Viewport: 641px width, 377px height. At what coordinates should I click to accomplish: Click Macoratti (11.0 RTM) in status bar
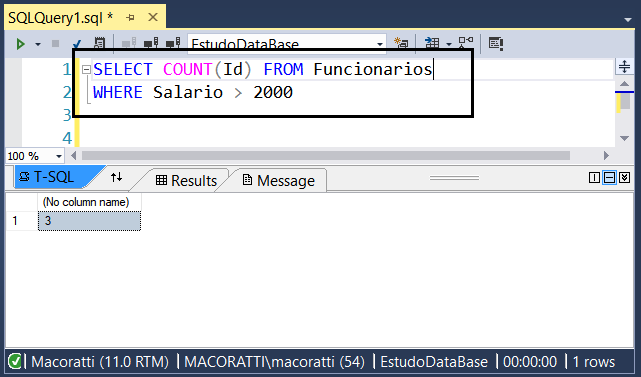[100, 362]
